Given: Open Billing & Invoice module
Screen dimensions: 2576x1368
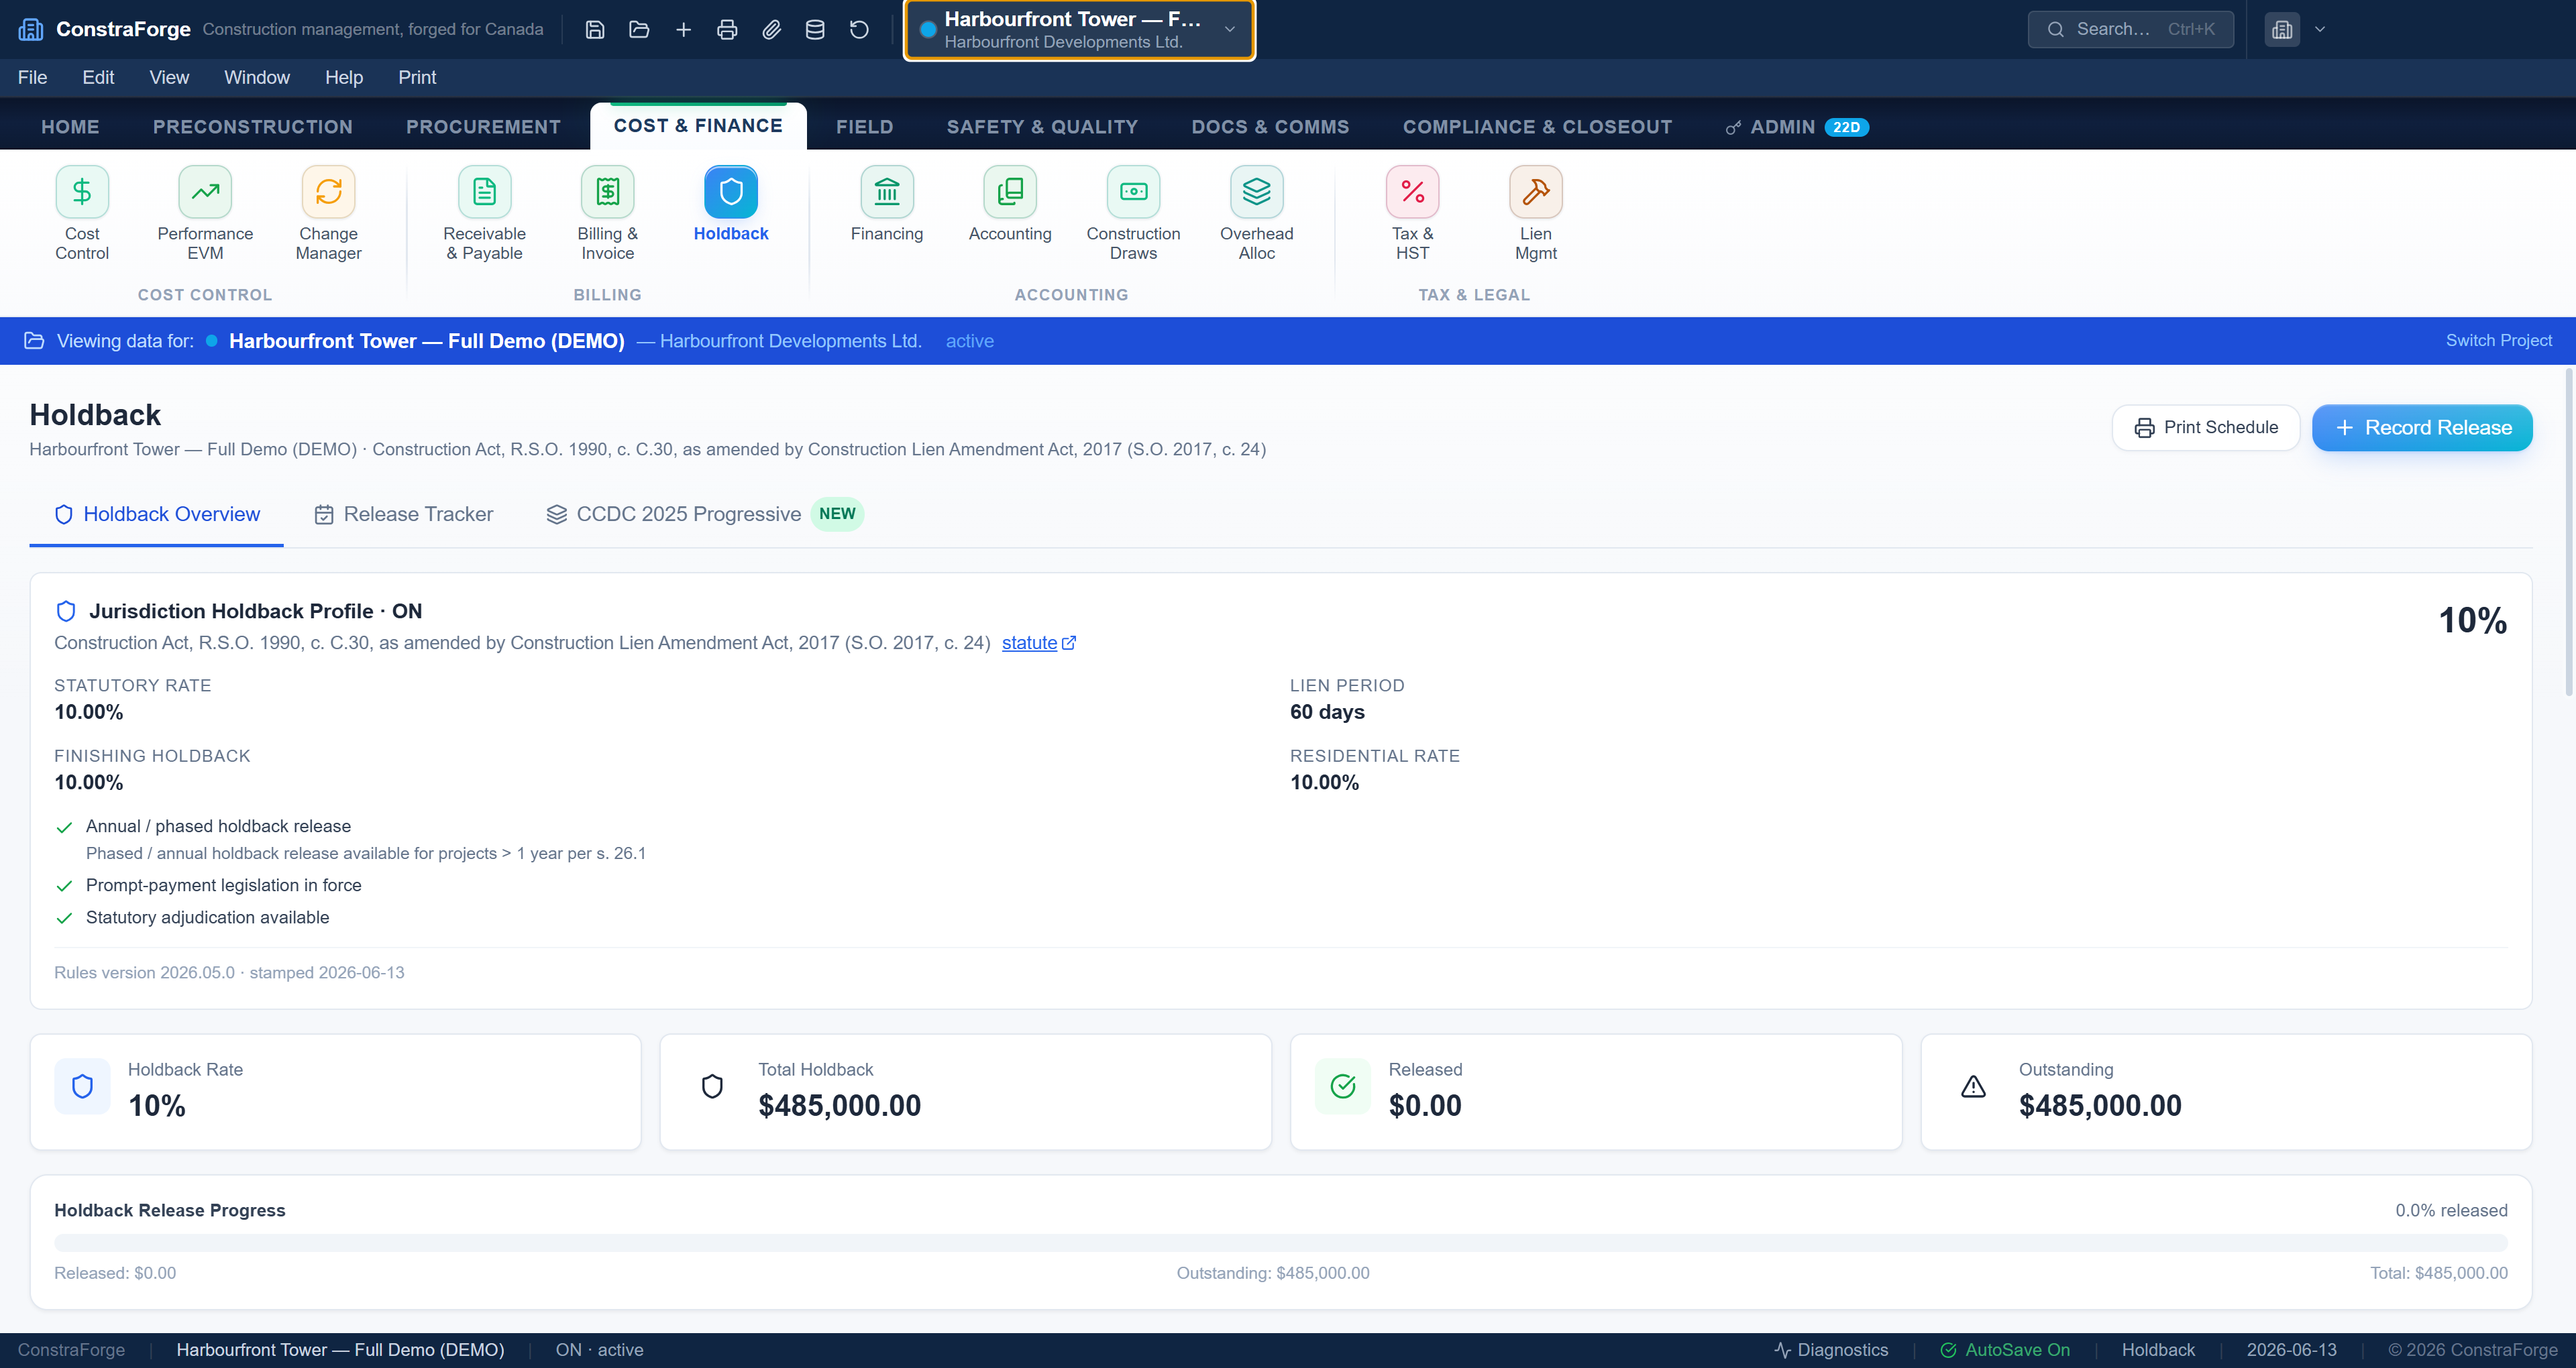Looking at the screenshot, I should (x=607, y=213).
